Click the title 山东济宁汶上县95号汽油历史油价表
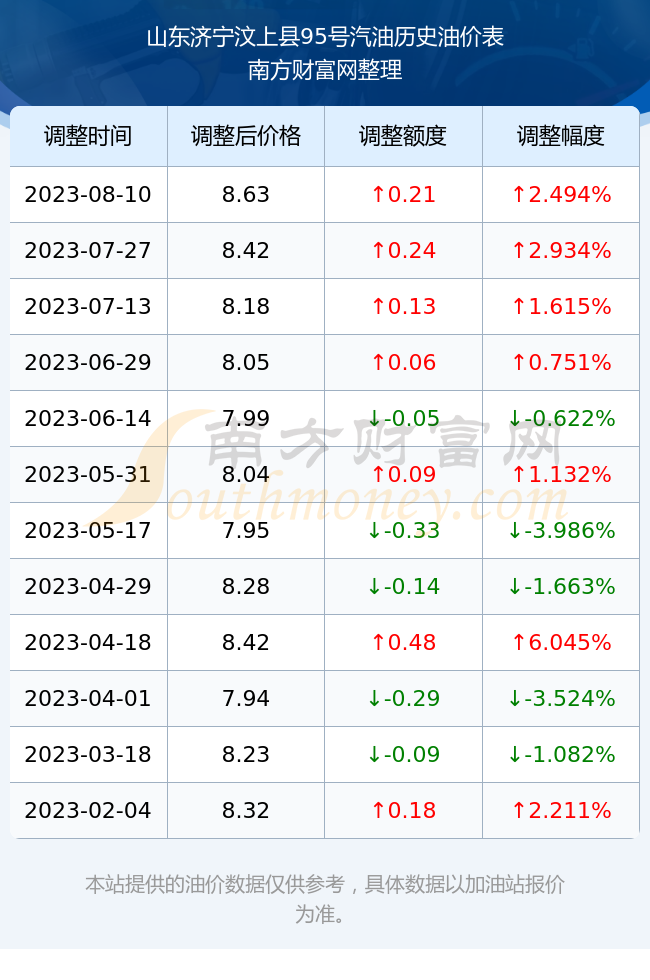Image resolution: width=650 pixels, height=980 pixels. [x=325, y=37]
